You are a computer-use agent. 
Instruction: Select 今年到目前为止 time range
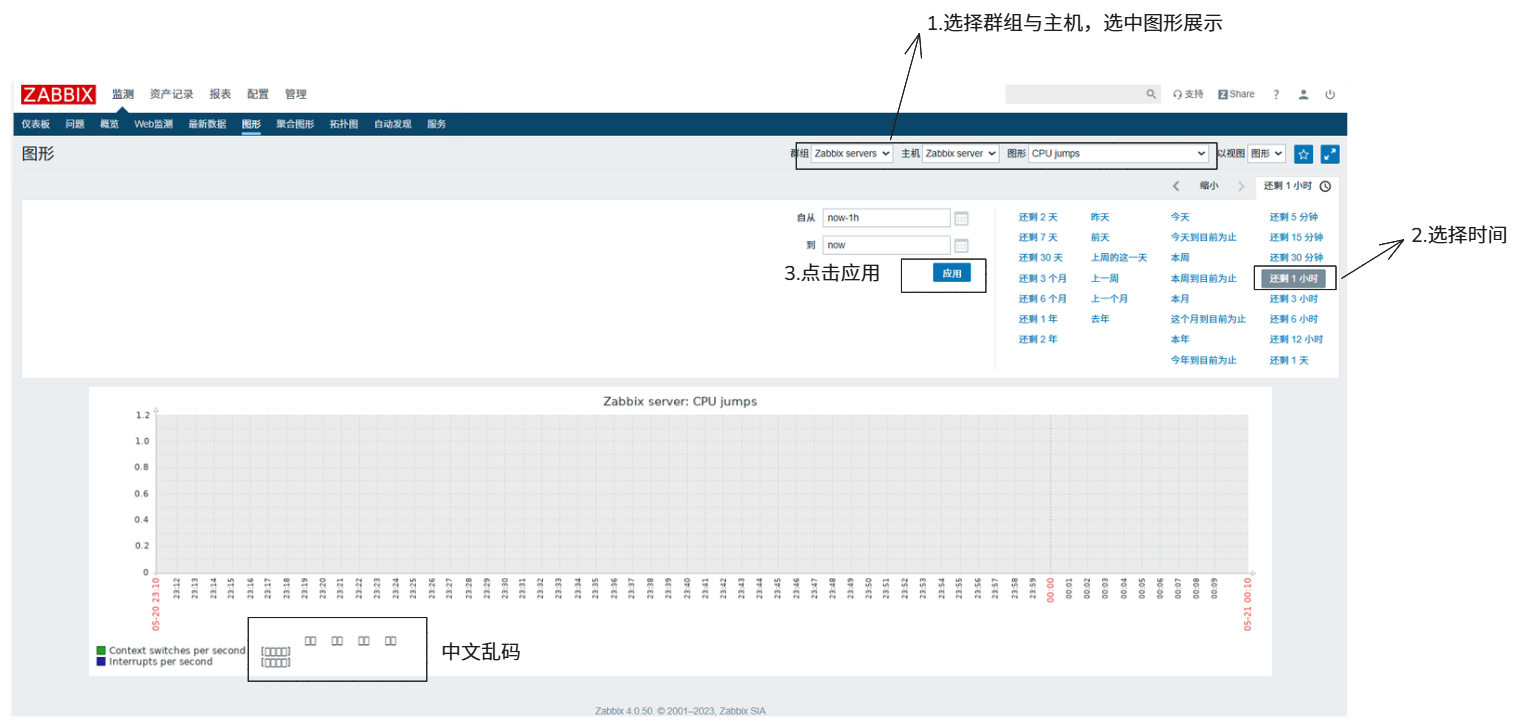point(1204,360)
